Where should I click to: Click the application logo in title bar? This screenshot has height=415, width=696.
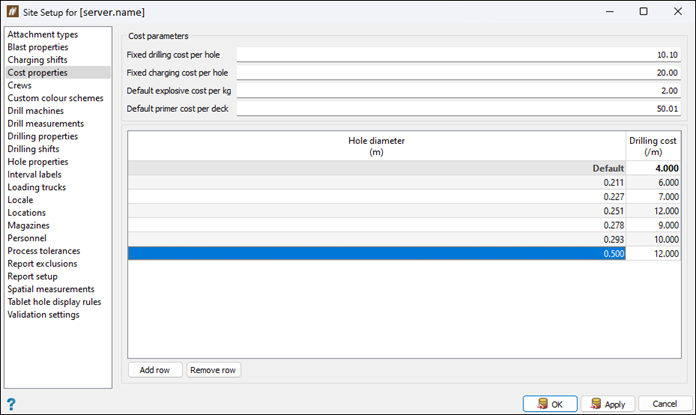(14, 11)
